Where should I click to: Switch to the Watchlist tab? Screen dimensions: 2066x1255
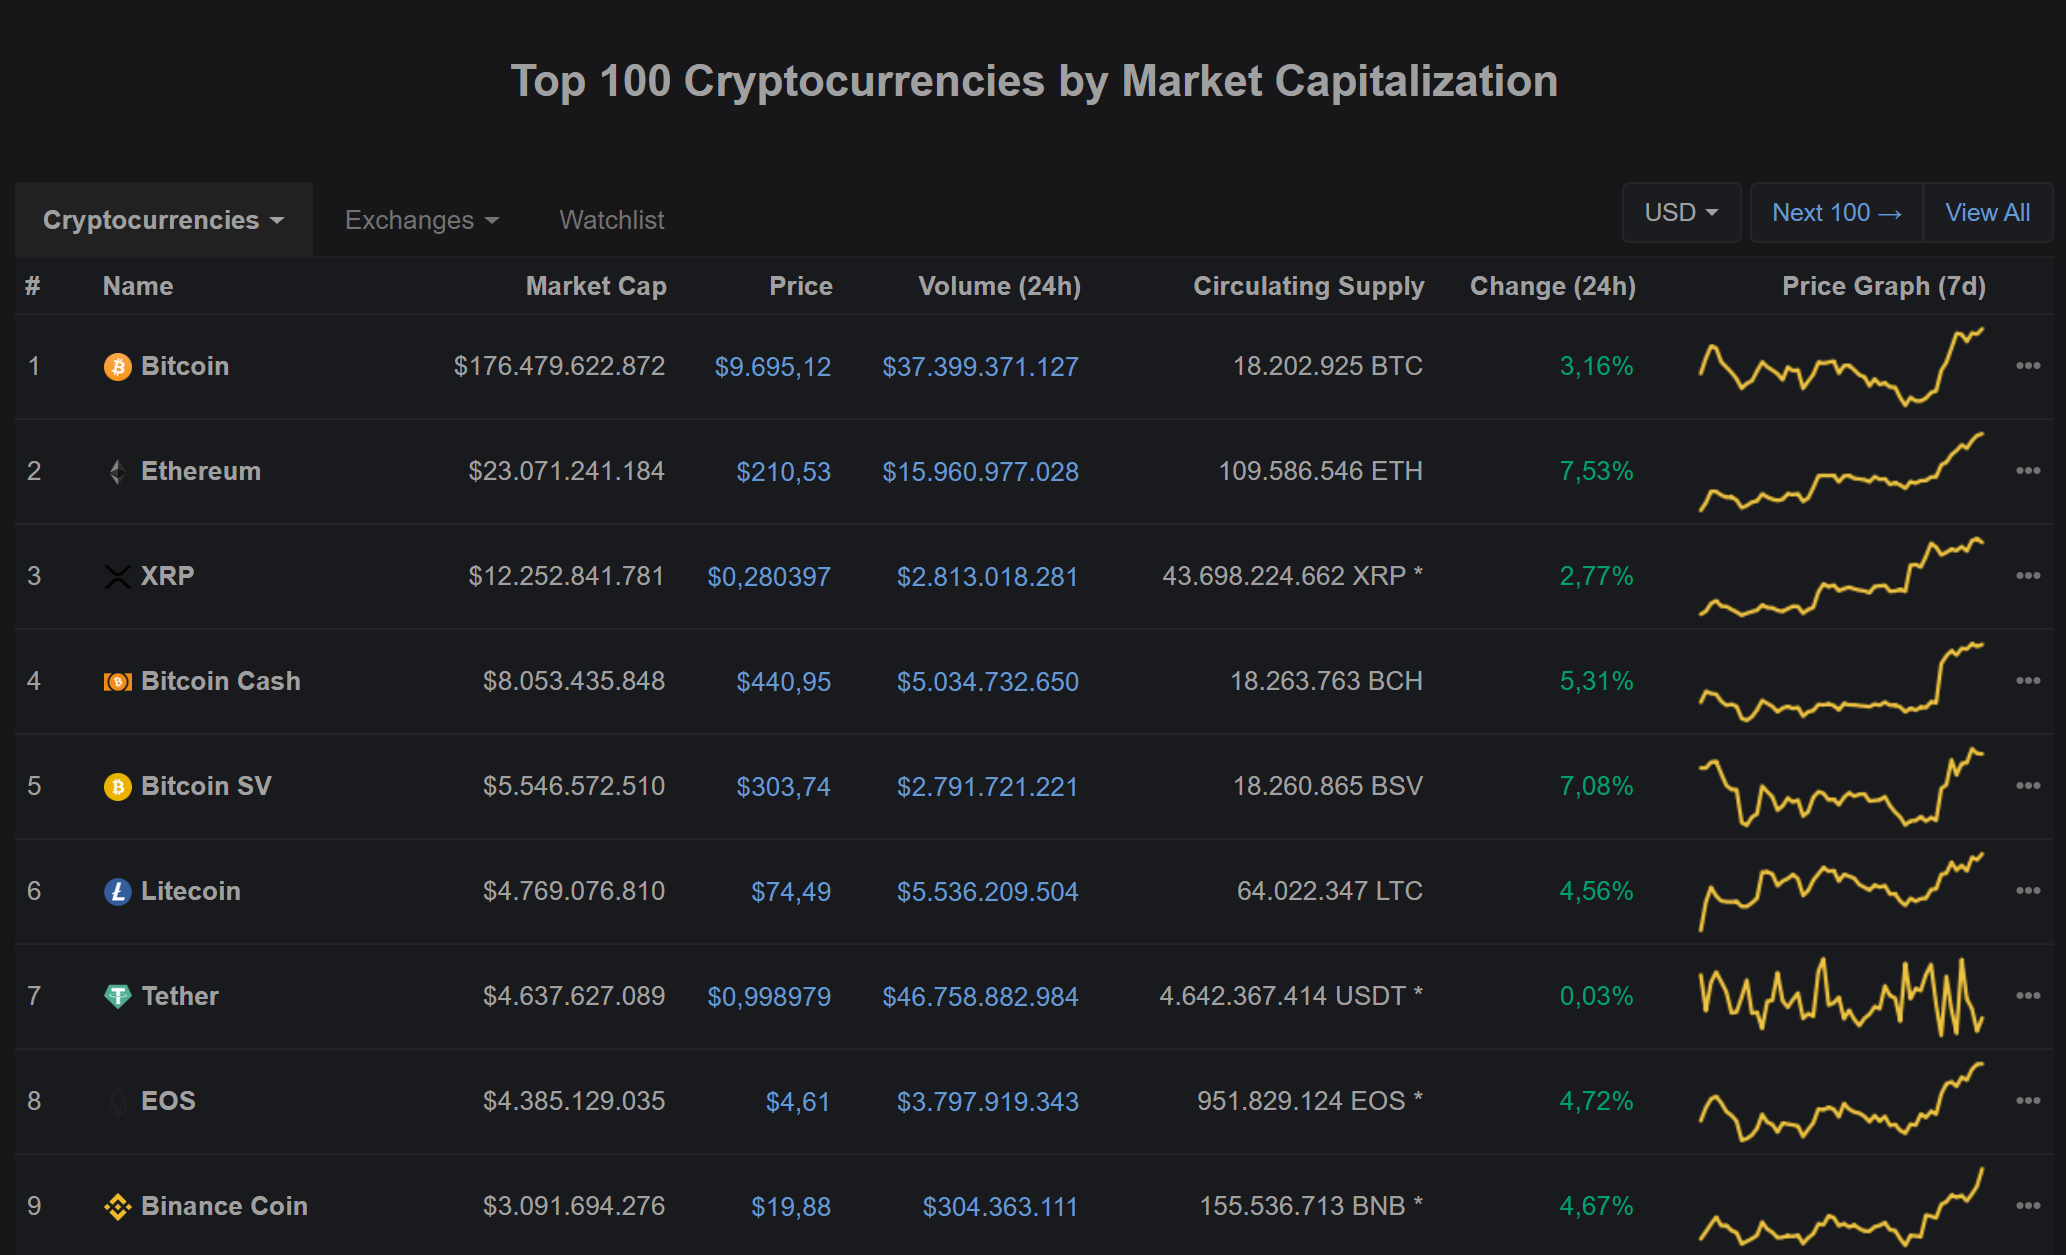coord(611,220)
